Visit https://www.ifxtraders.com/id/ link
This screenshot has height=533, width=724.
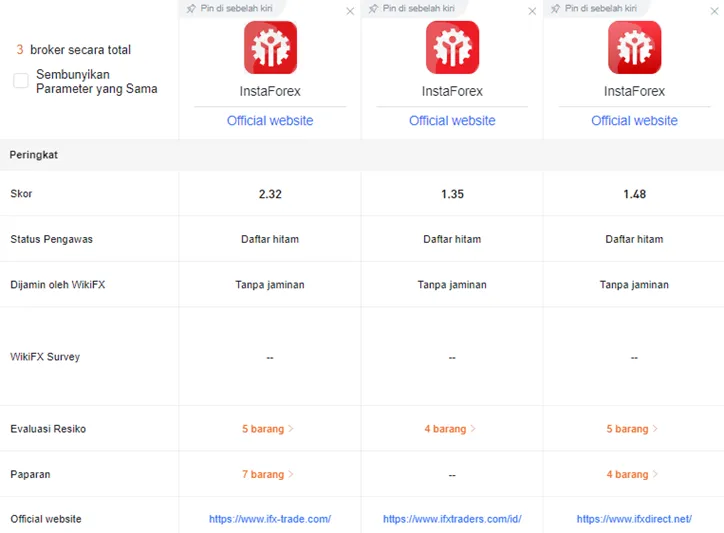click(452, 519)
